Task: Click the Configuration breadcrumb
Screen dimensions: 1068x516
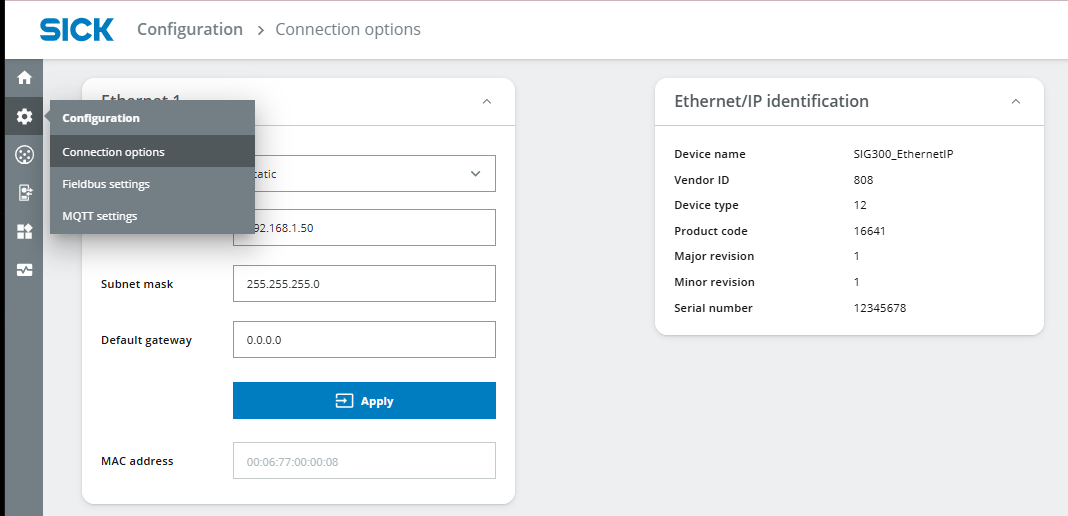Action: click(190, 29)
